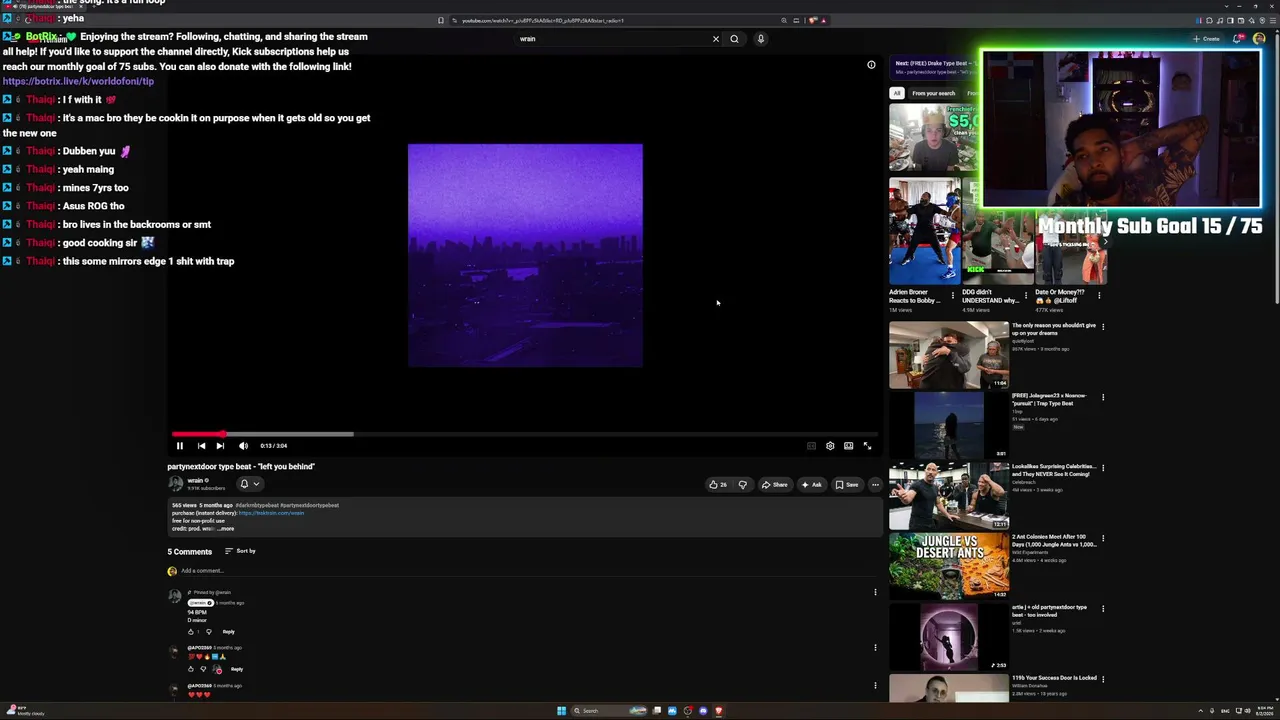Dislike the pinned 94 BPM comment
Screen dimensions: 1280x720
208,632
